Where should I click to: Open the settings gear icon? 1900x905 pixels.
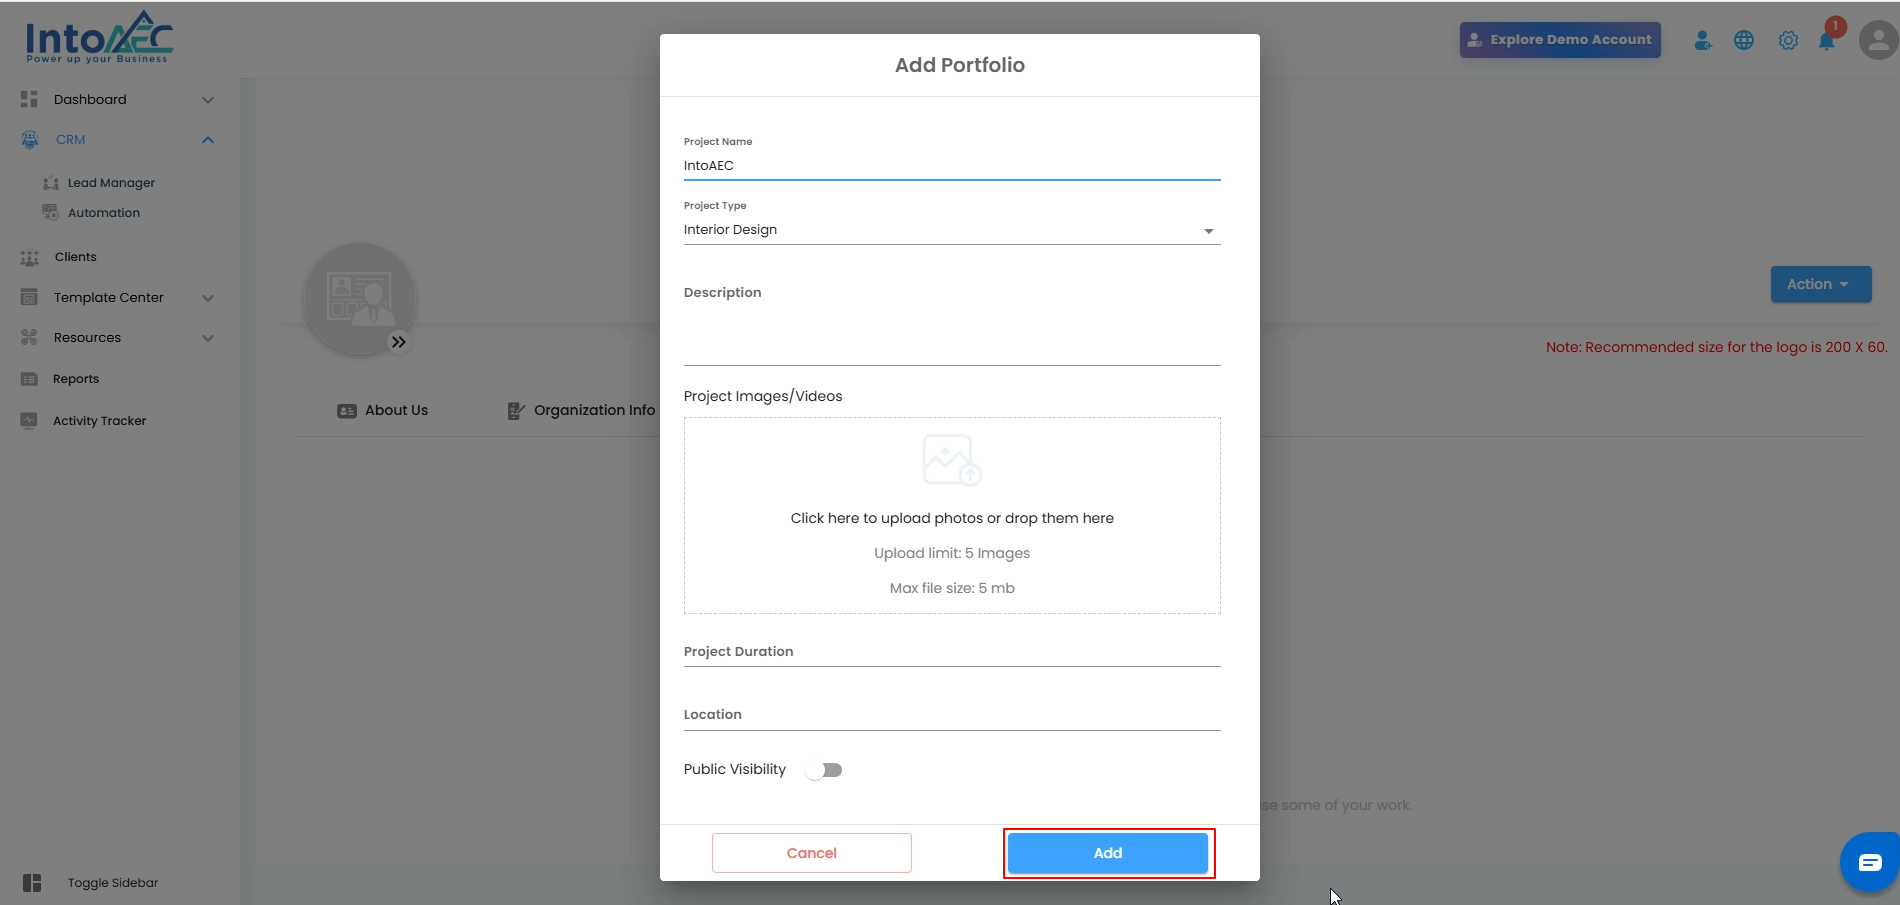point(1788,40)
